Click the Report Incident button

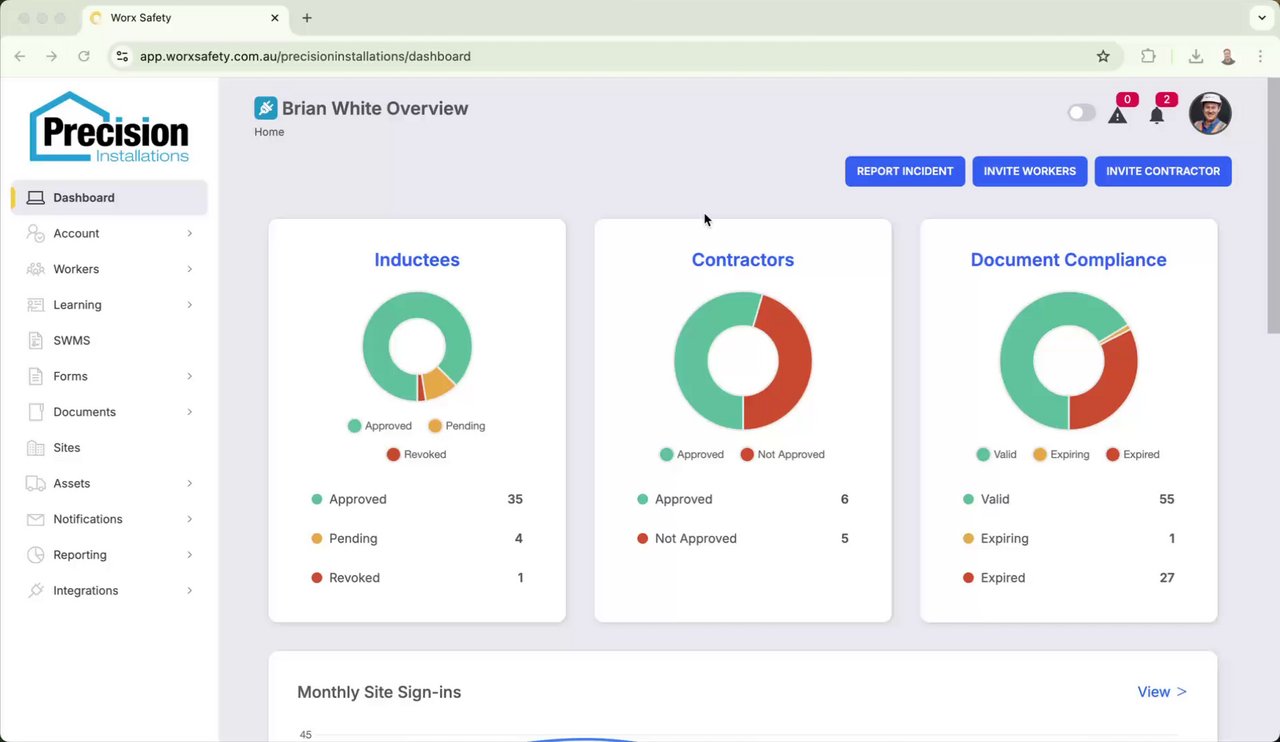point(905,171)
